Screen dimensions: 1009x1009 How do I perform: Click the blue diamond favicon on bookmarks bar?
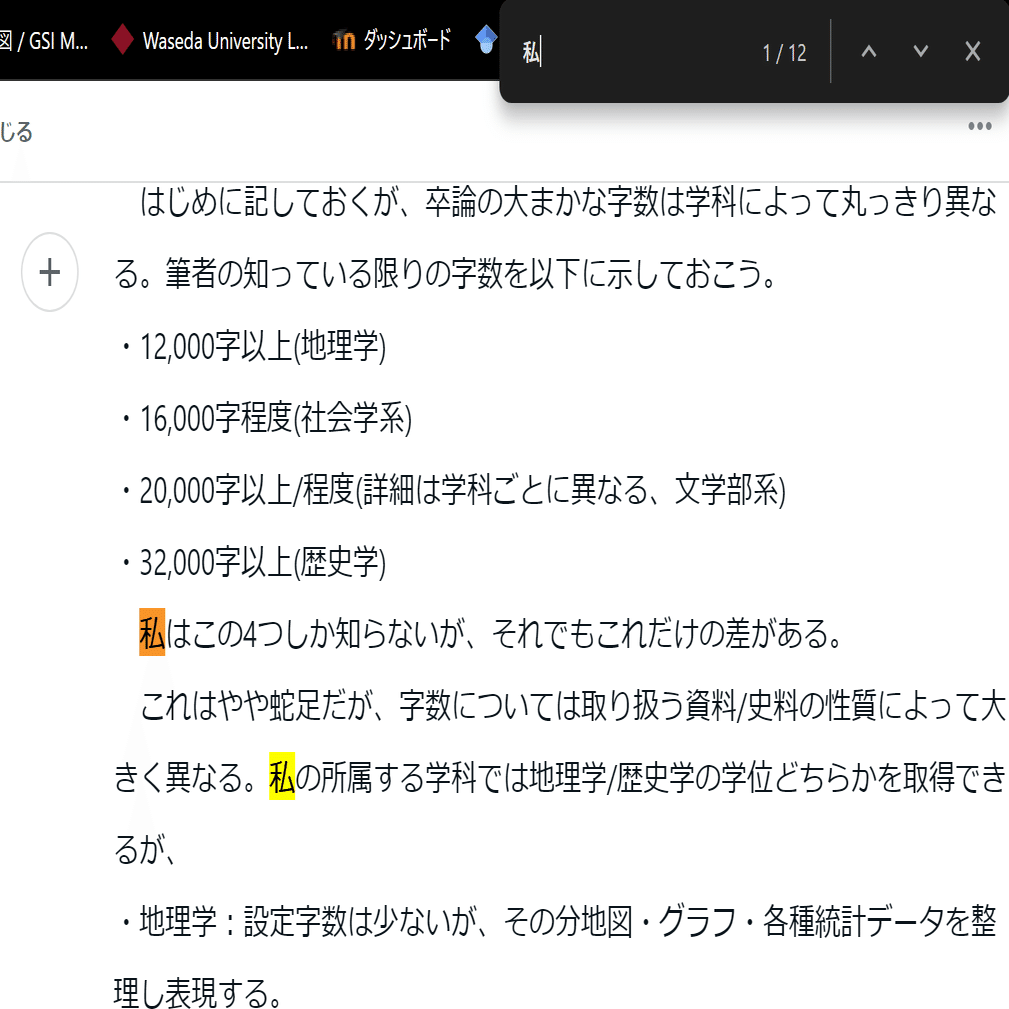point(487,40)
